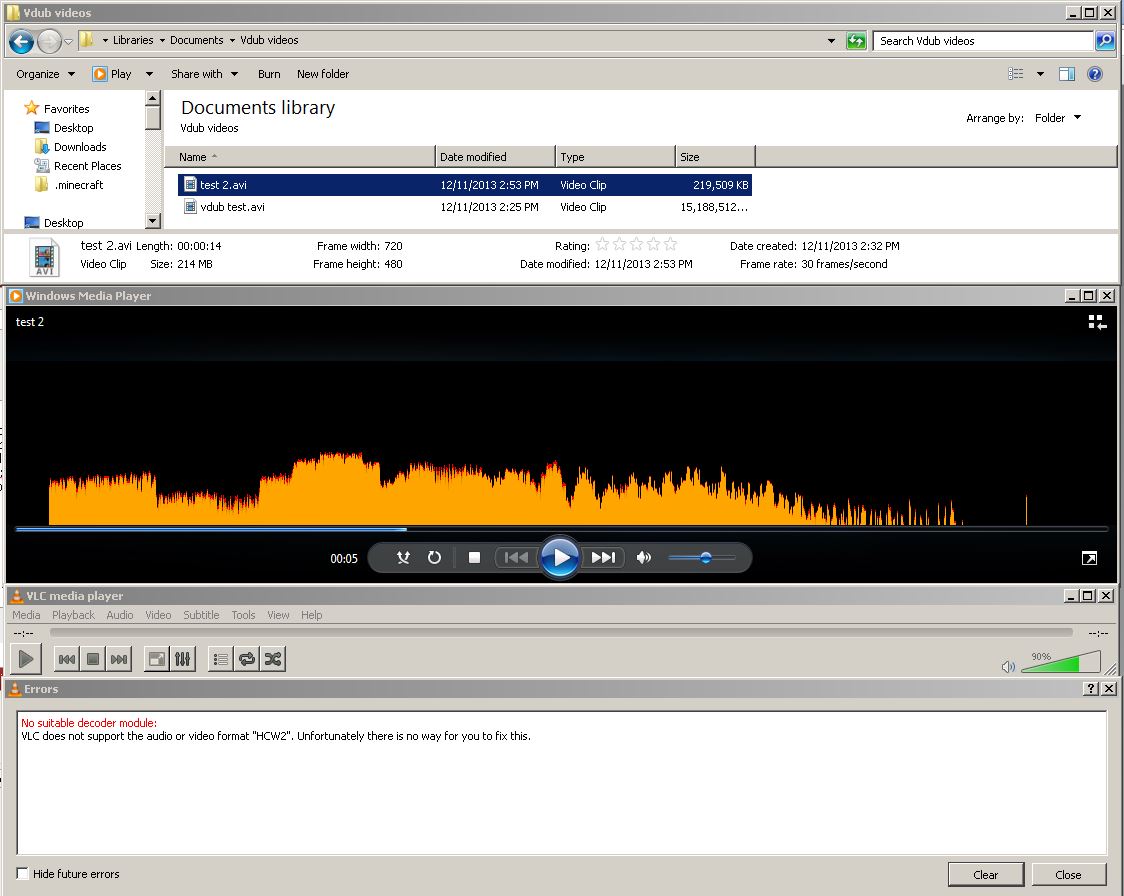Expand the Libraries breadcrumb arrow
The image size is (1124, 896).
click(162, 40)
